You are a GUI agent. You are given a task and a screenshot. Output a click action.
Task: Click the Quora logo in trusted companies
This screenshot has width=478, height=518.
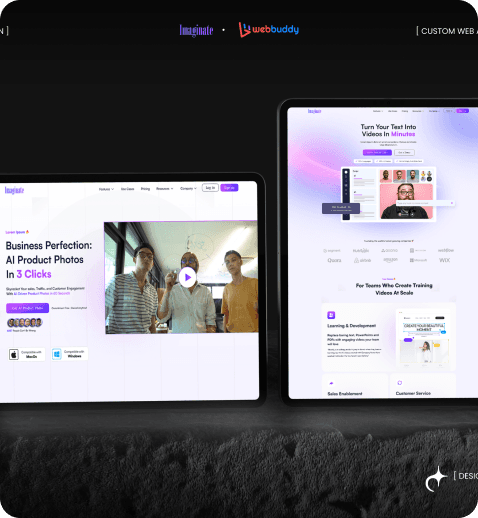point(334,260)
